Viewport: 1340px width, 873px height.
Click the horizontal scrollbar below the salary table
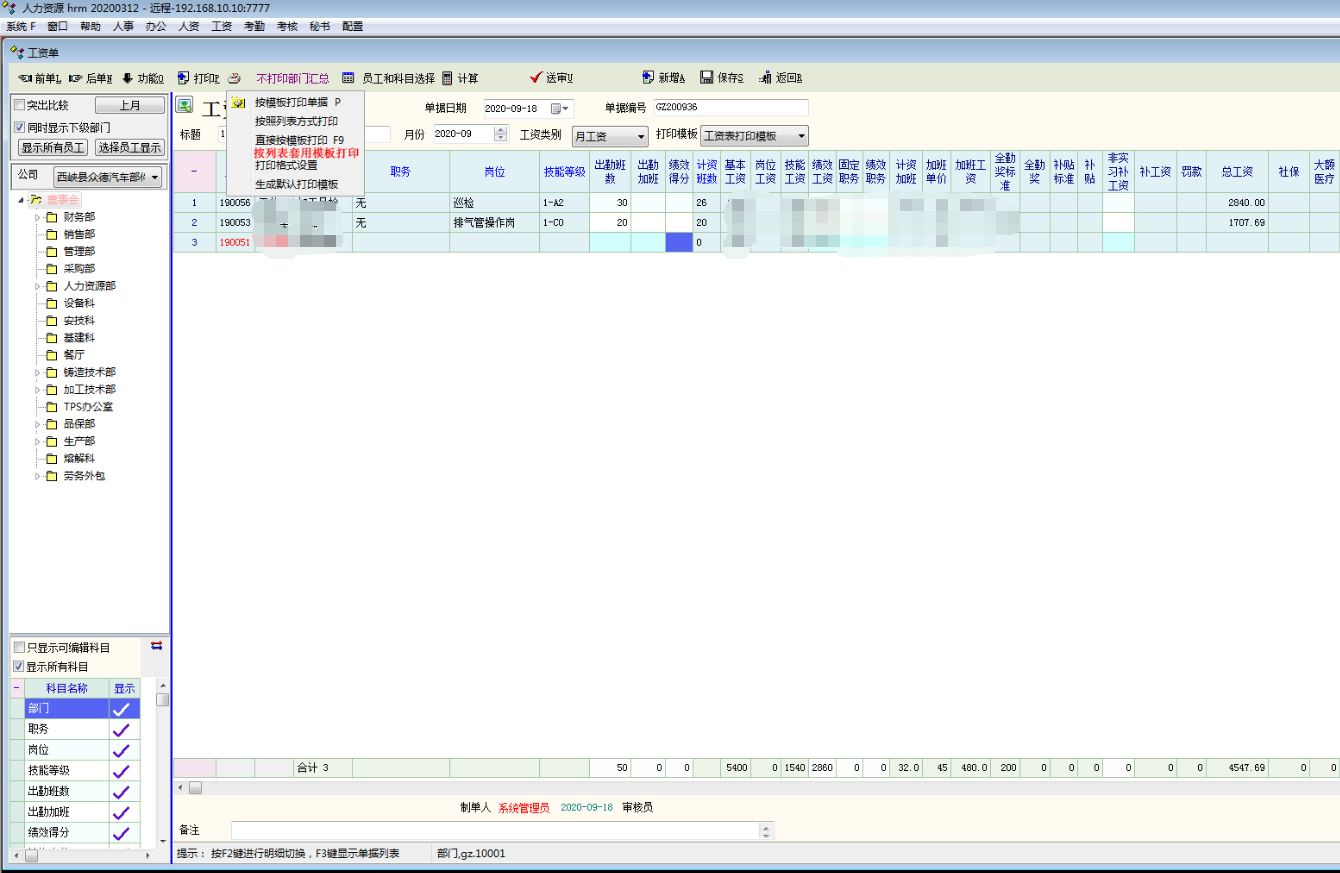click(700, 788)
